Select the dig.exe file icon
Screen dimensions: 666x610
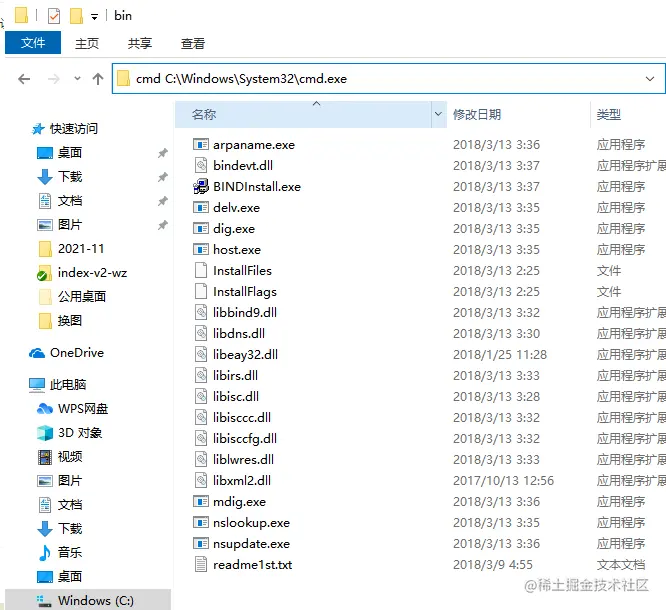tap(201, 229)
